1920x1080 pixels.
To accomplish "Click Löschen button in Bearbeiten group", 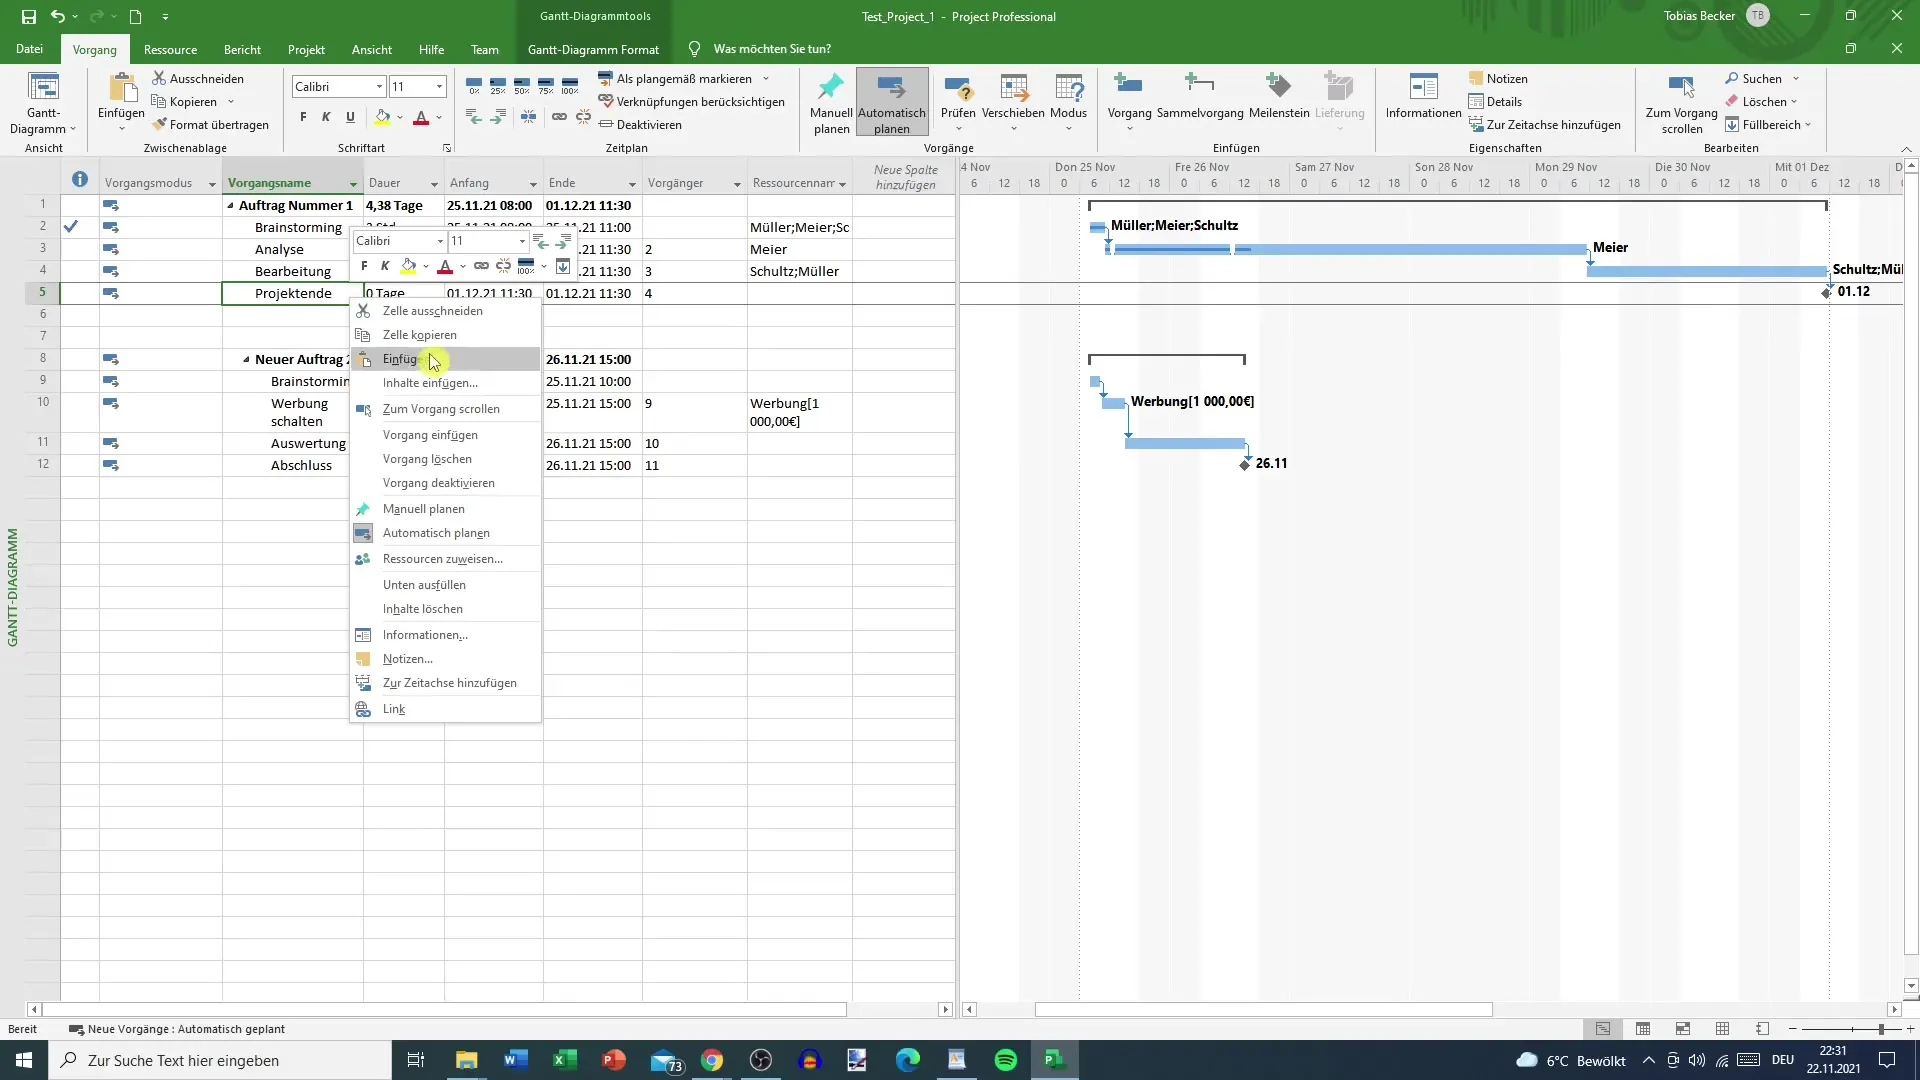I will (1761, 101).
